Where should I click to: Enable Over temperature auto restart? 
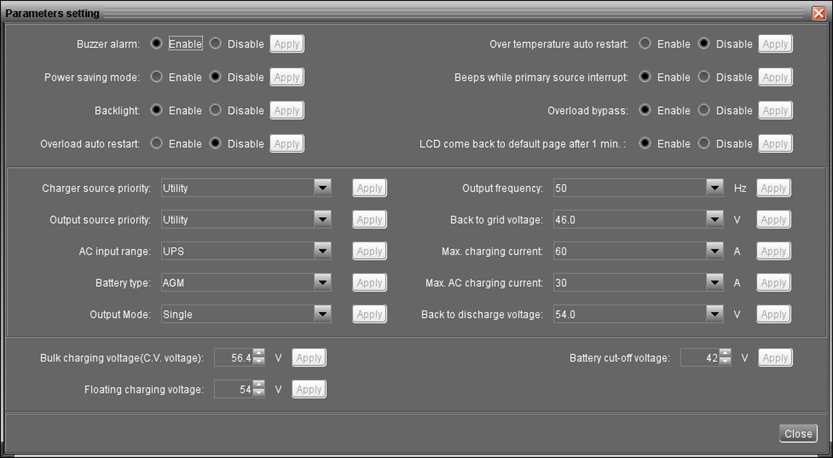645,44
